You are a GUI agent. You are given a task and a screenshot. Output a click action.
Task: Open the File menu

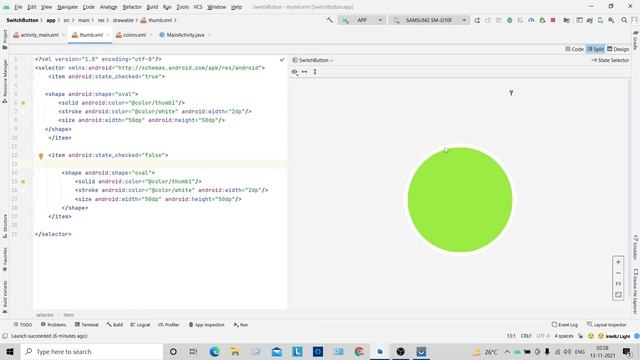pyautogui.click(x=18, y=7)
